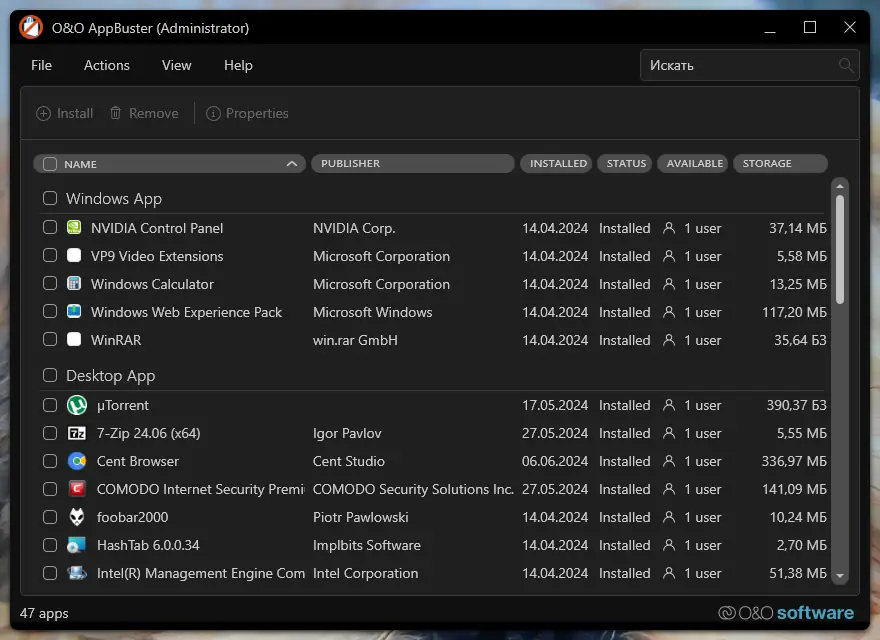
Task: Click the 7-Zip app icon
Action: (x=77, y=433)
